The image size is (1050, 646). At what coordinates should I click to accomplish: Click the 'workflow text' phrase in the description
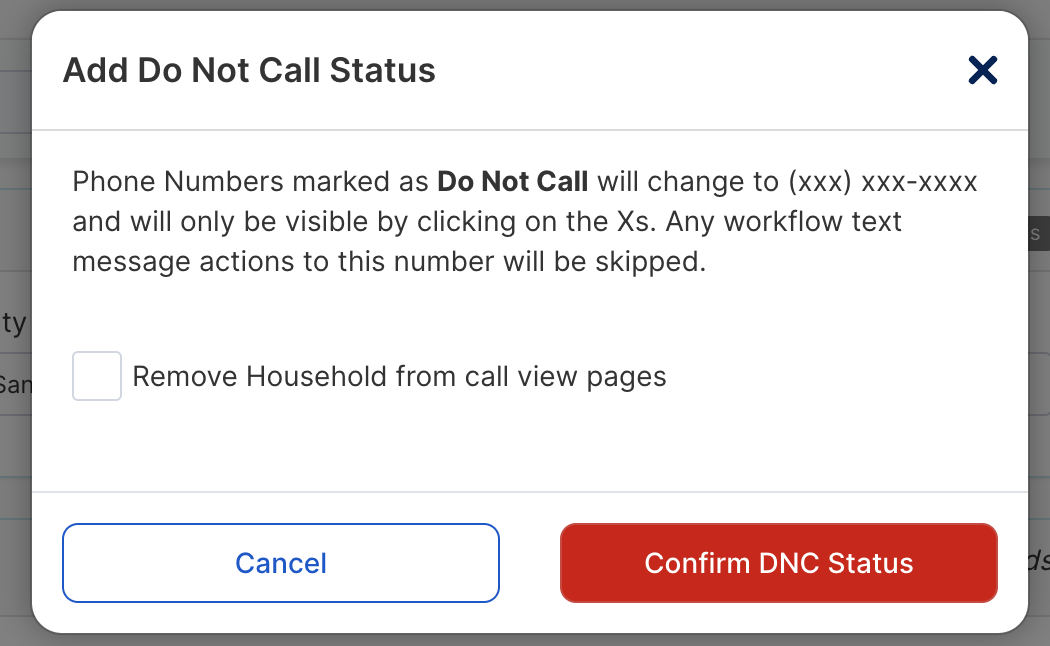click(x=813, y=222)
